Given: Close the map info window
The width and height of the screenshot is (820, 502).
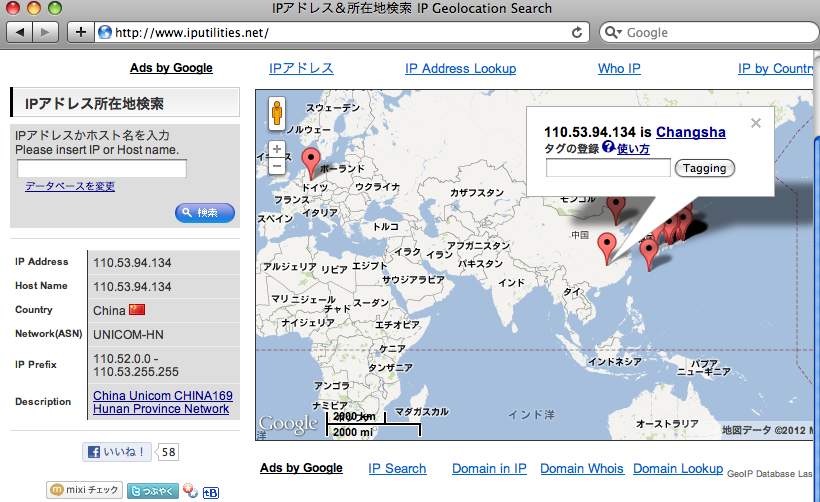Looking at the screenshot, I should coord(756,123).
